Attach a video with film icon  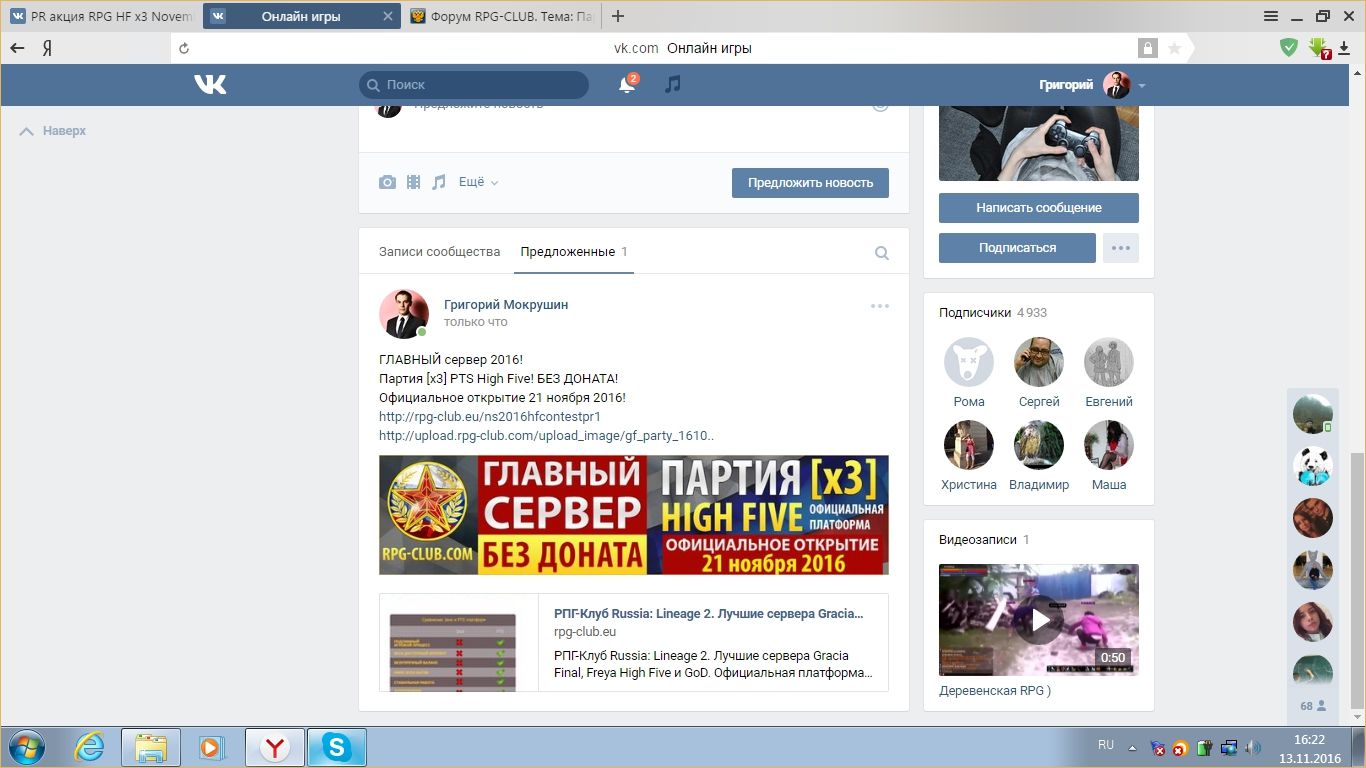413,182
